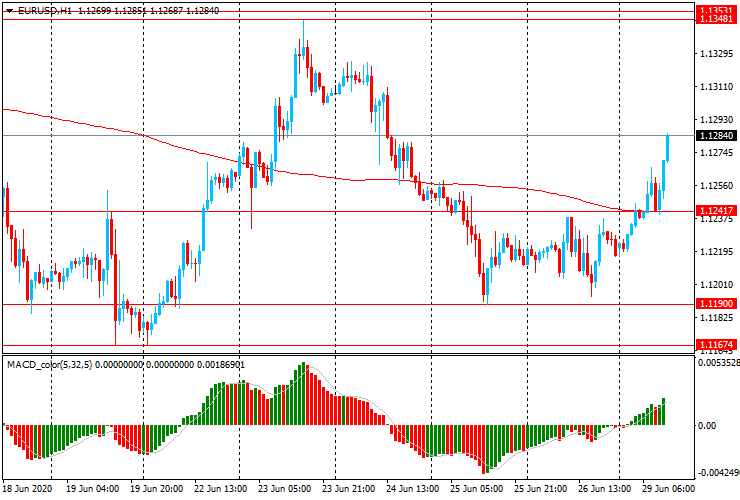Click the MACD_color(5,32,5) indicator label
This screenshot has height=500, width=740.
50,364
